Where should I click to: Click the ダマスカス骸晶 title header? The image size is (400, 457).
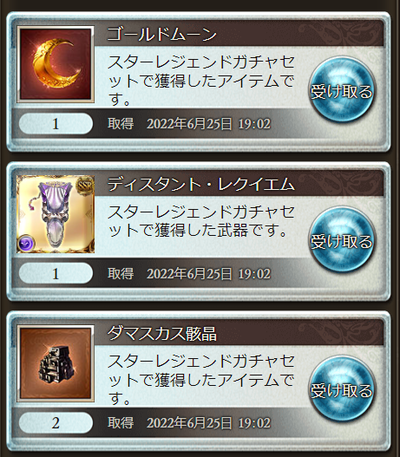click(x=162, y=333)
